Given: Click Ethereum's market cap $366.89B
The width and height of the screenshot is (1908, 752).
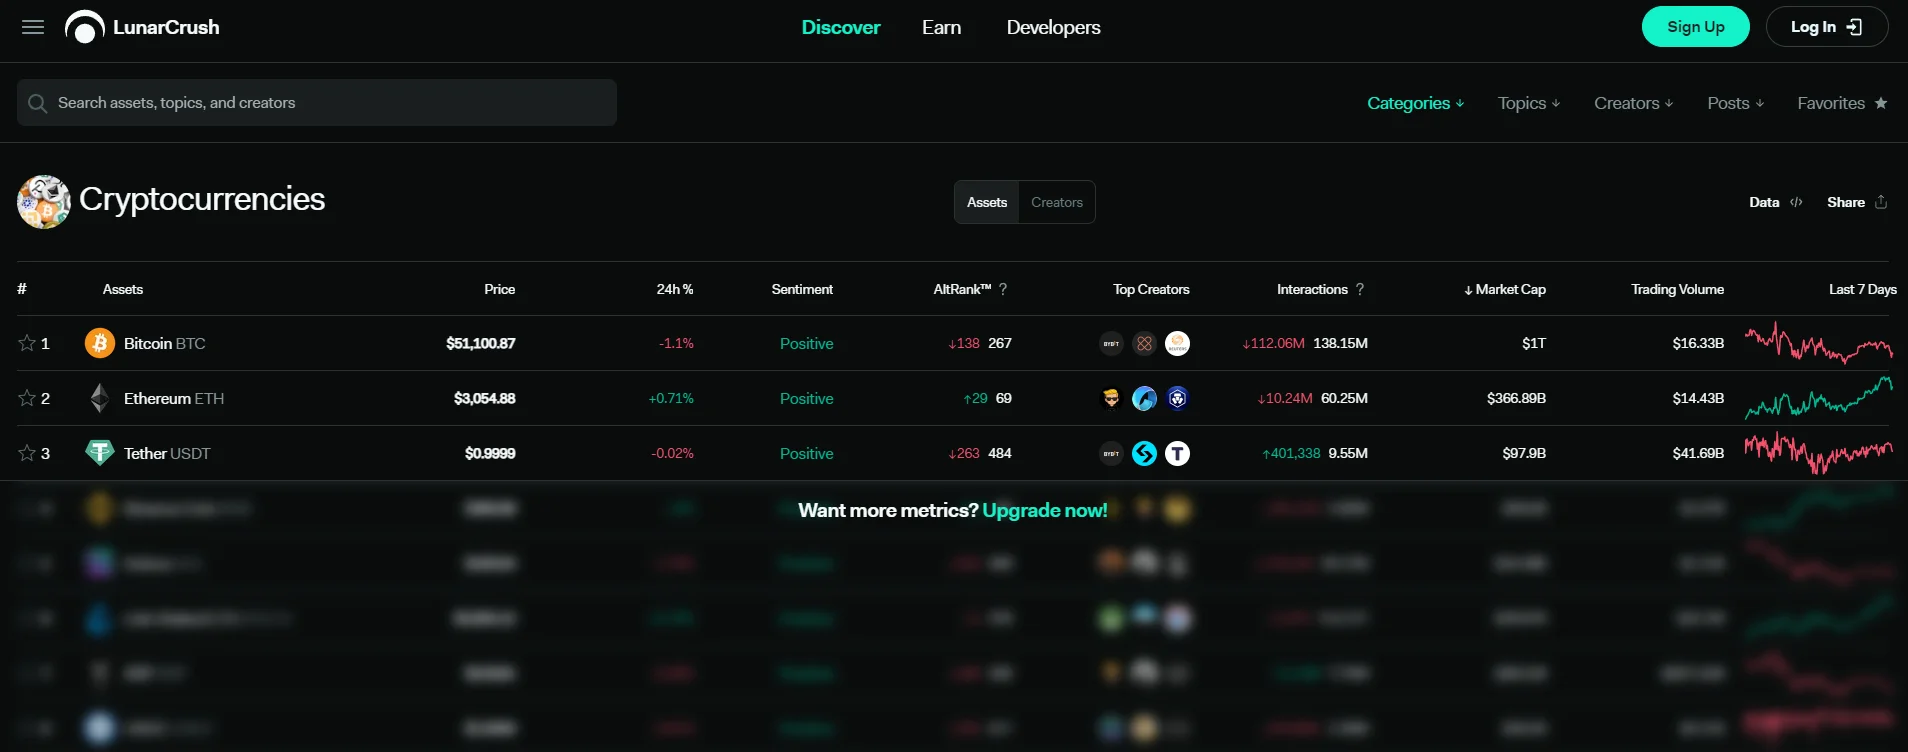Looking at the screenshot, I should [1516, 398].
